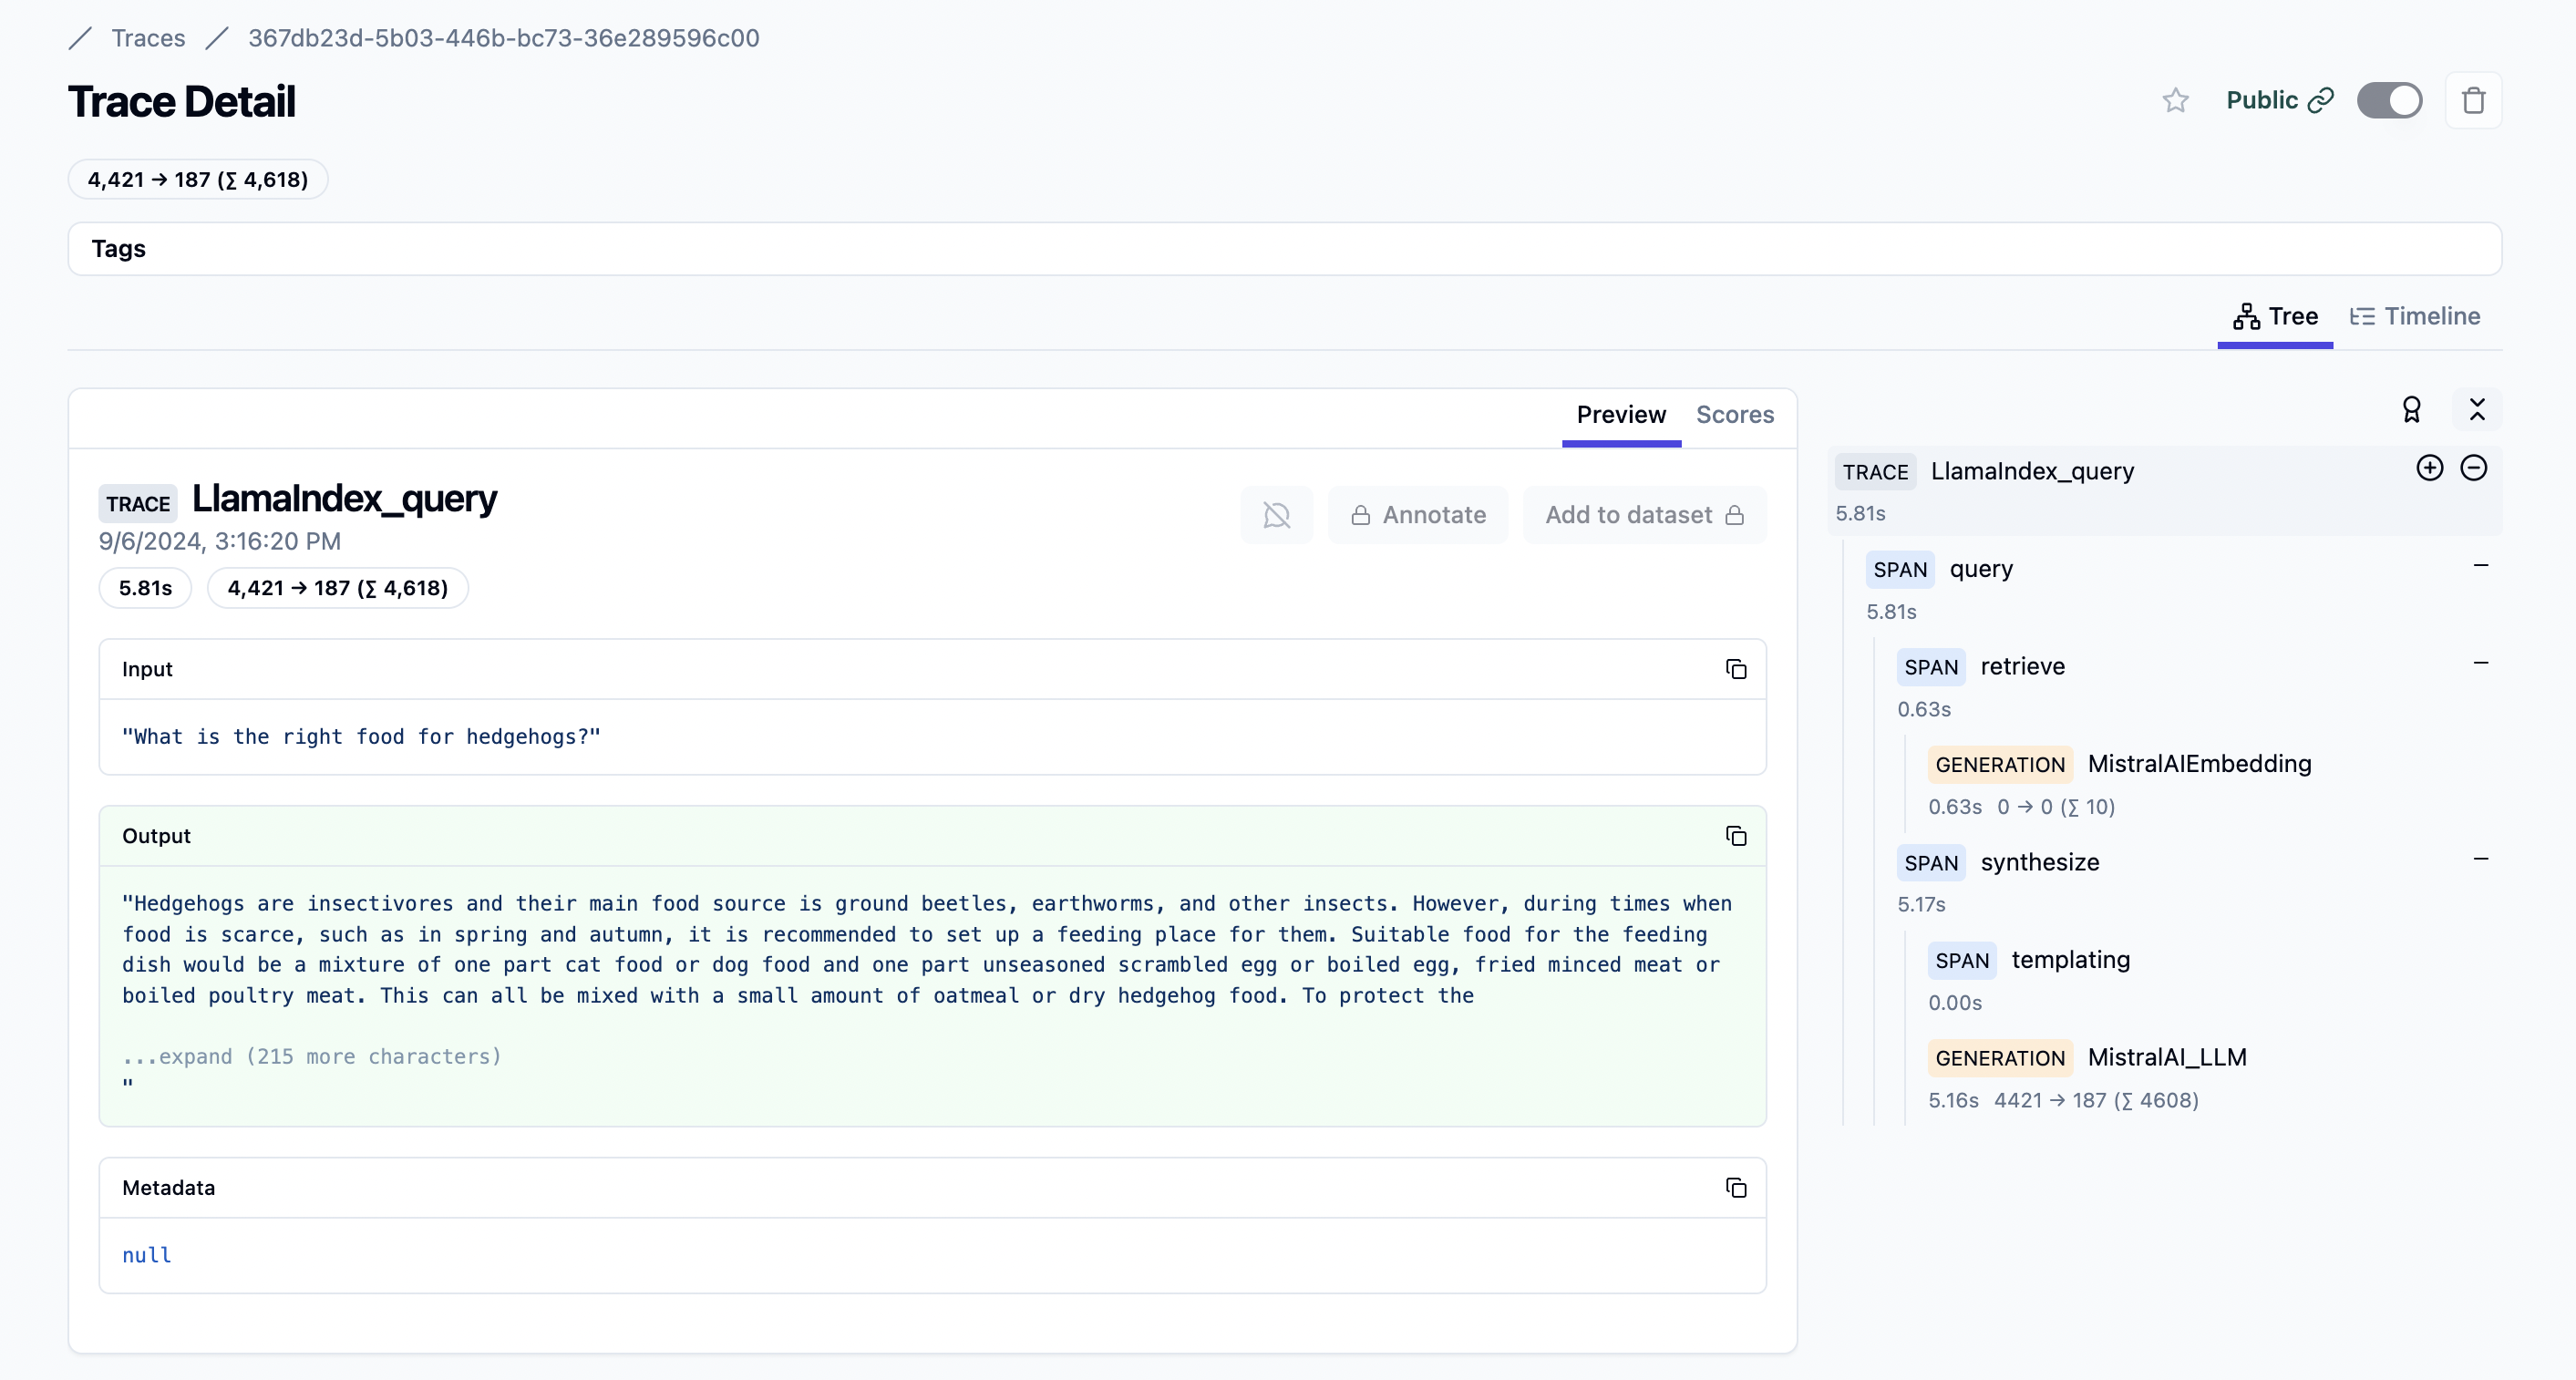
Task: Click the crossed-out comment icon
Action: tap(1276, 515)
